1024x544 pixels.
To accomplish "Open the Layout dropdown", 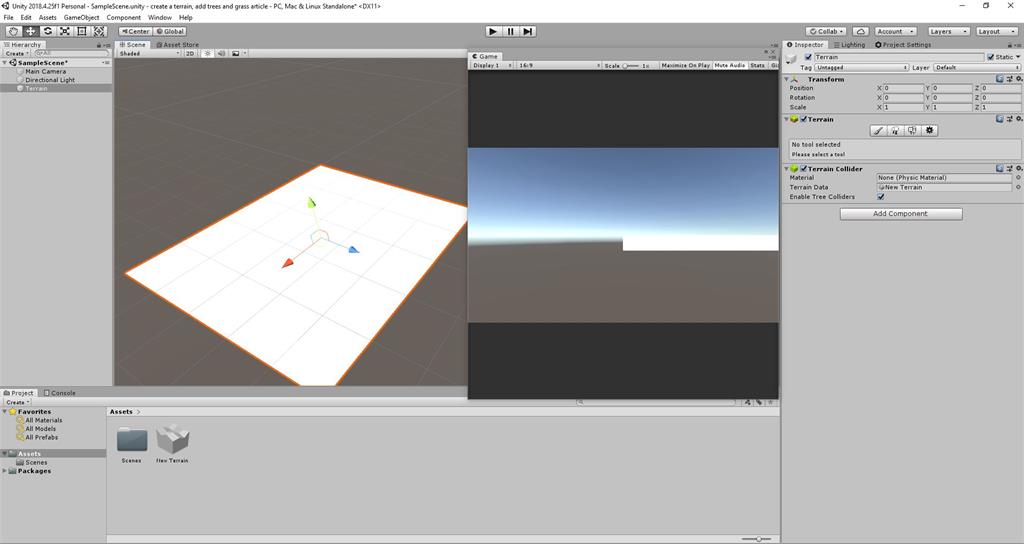I will coord(997,31).
